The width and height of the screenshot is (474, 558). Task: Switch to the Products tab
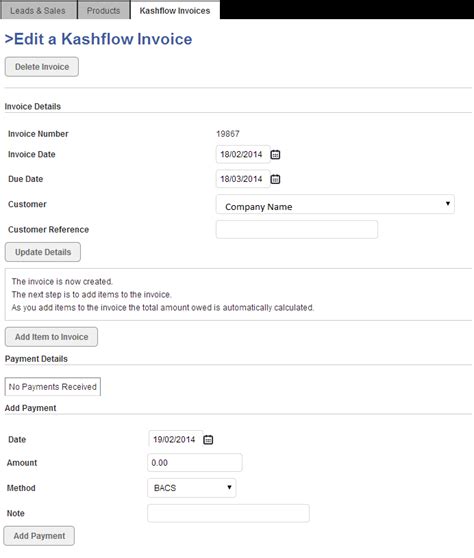(x=104, y=11)
